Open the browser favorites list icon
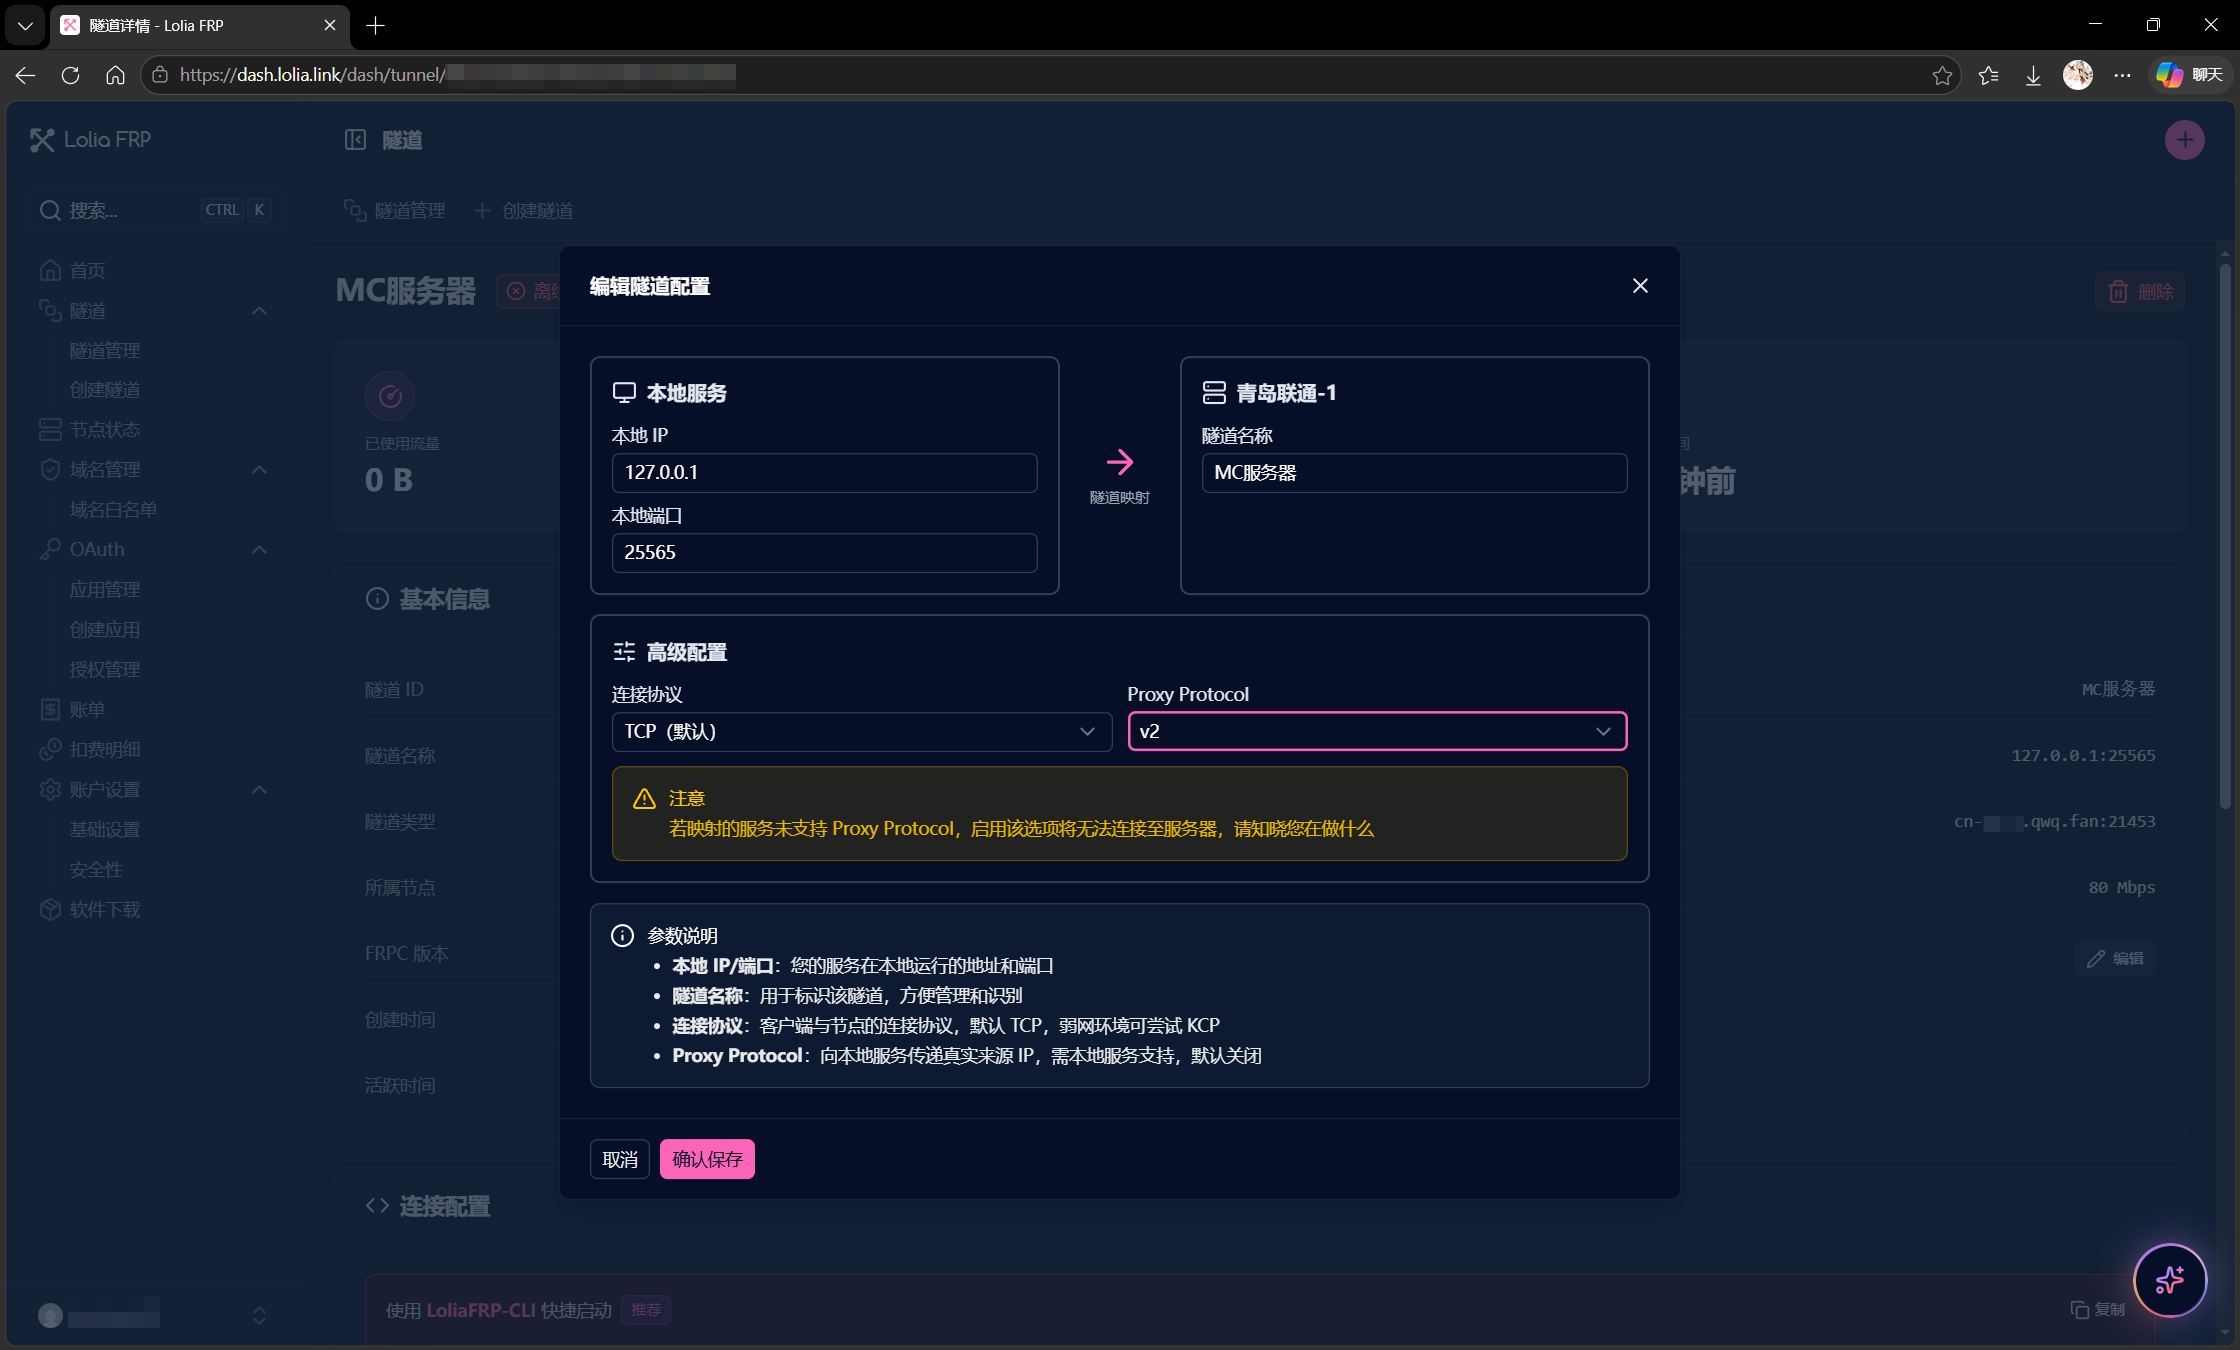The width and height of the screenshot is (2240, 1350). point(1988,75)
